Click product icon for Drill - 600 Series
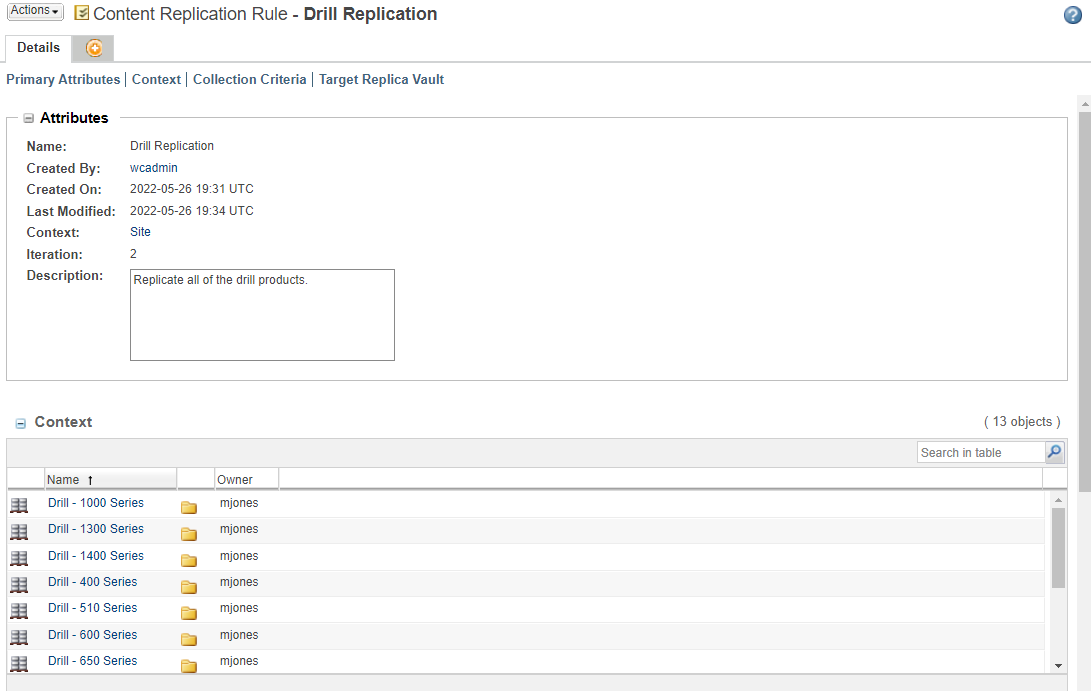The height and width of the screenshot is (691, 1091). (19, 637)
